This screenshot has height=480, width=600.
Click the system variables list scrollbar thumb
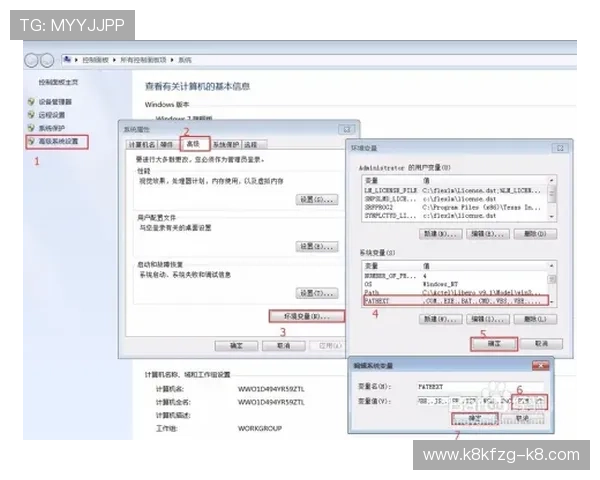552,279
